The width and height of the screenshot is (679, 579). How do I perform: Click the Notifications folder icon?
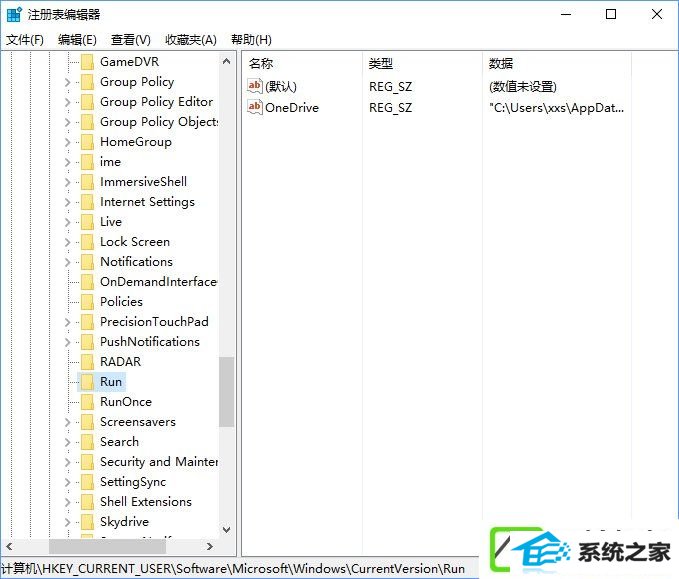click(87, 262)
